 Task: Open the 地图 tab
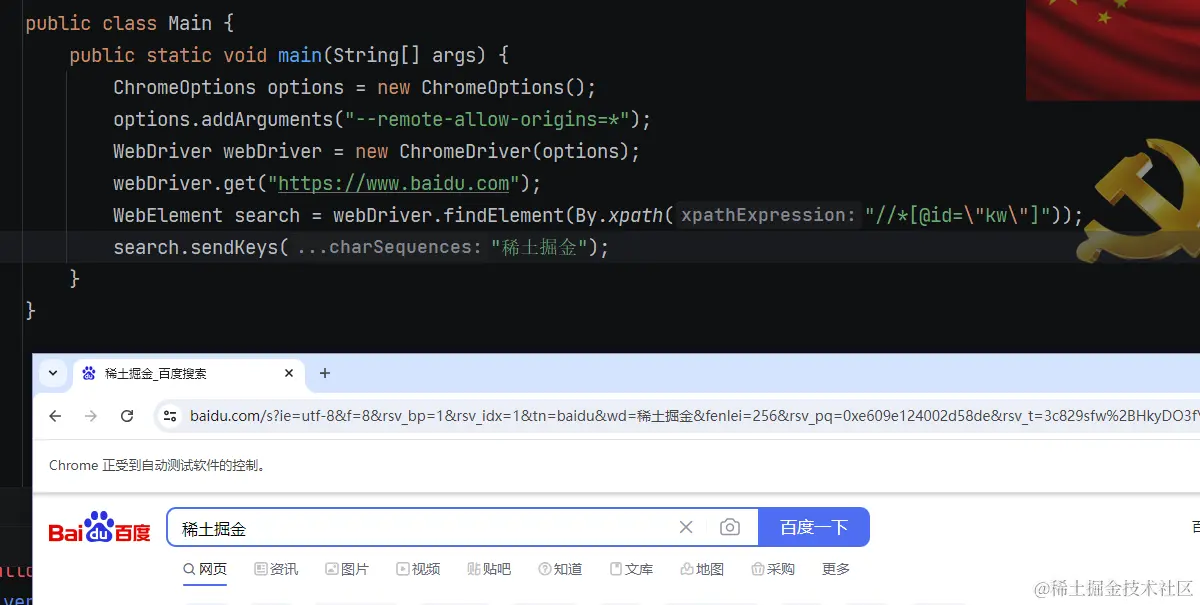(702, 569)
